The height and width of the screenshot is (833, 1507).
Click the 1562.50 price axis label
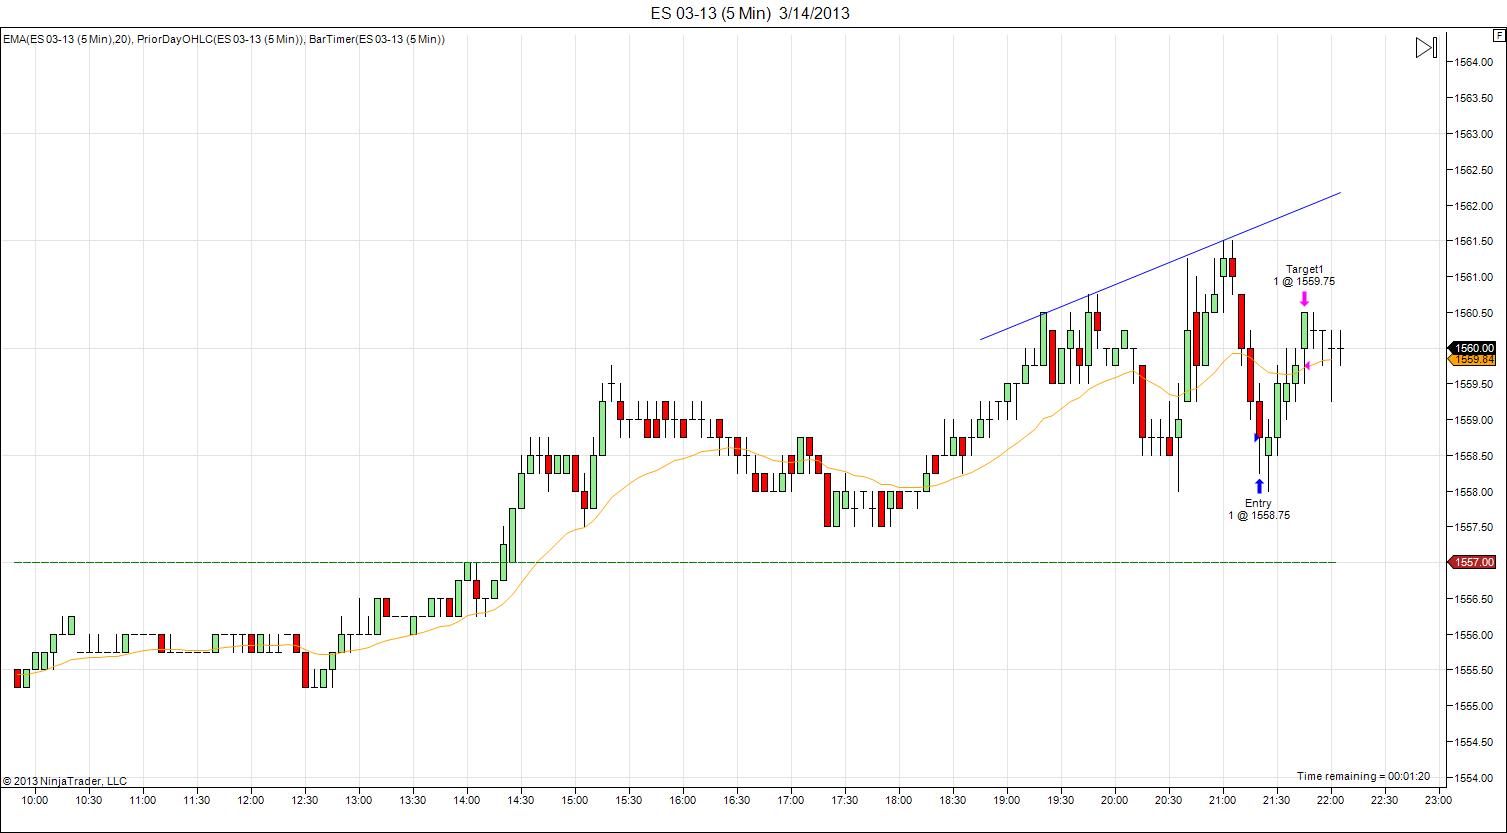(x=1475, y=170)
